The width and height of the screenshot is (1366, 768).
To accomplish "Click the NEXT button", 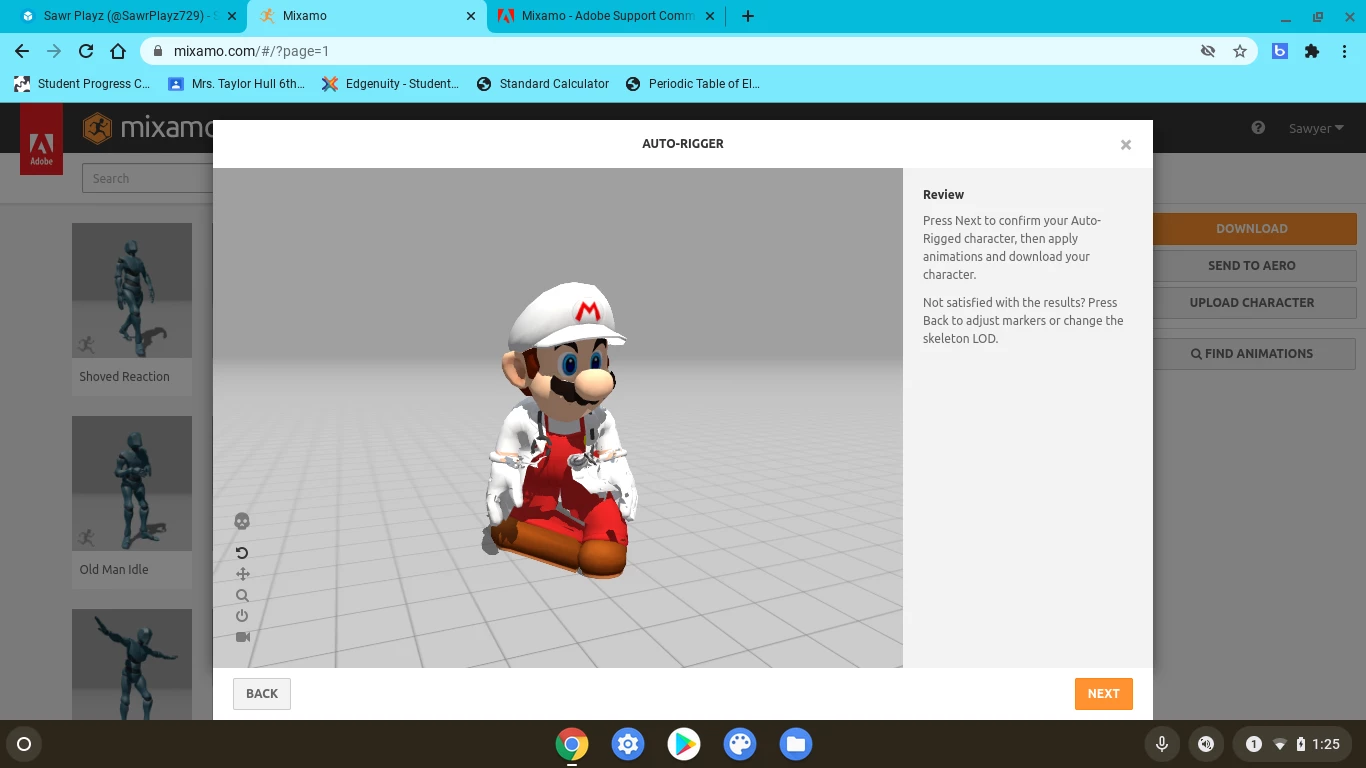I will point(1104,694).
